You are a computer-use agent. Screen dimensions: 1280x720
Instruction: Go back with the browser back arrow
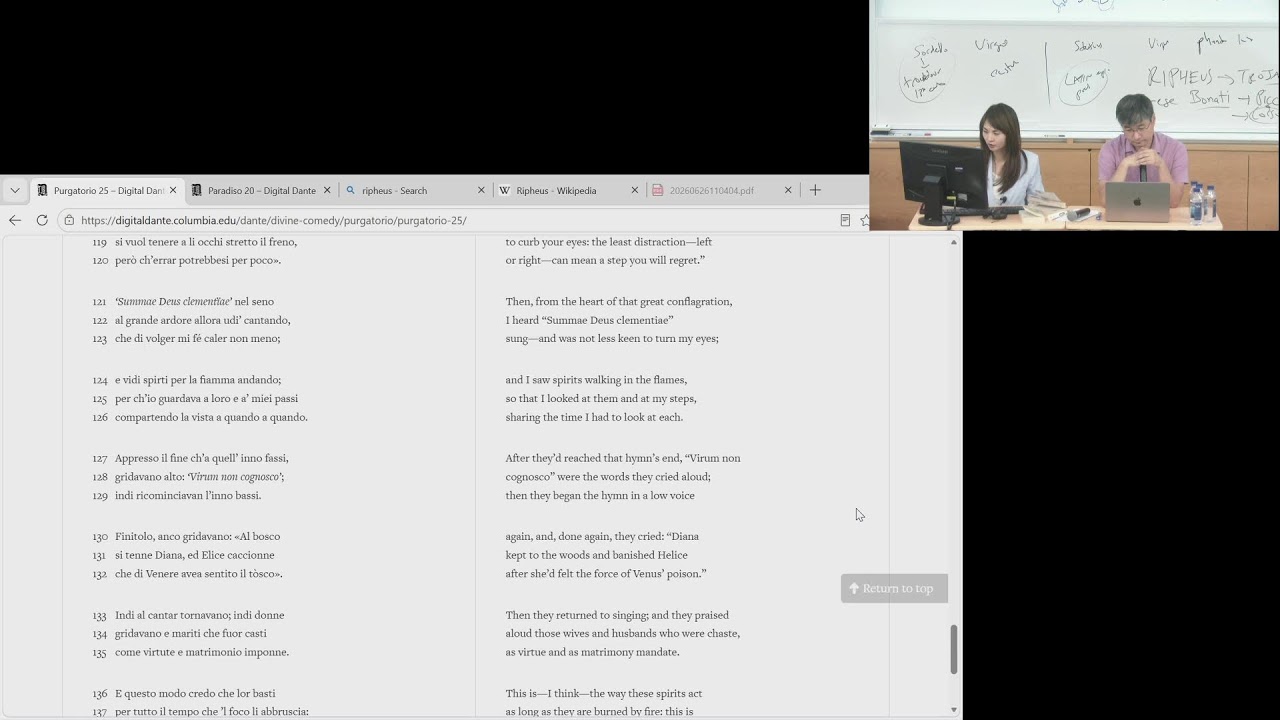[x=15, y=220]
